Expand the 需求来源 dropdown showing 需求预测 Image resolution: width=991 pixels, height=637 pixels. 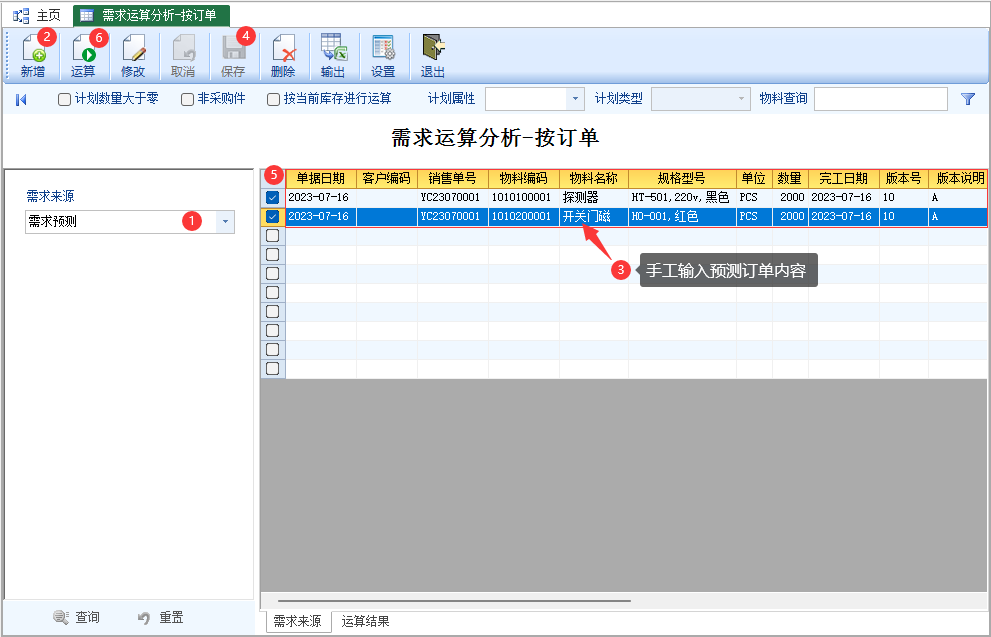226,222
